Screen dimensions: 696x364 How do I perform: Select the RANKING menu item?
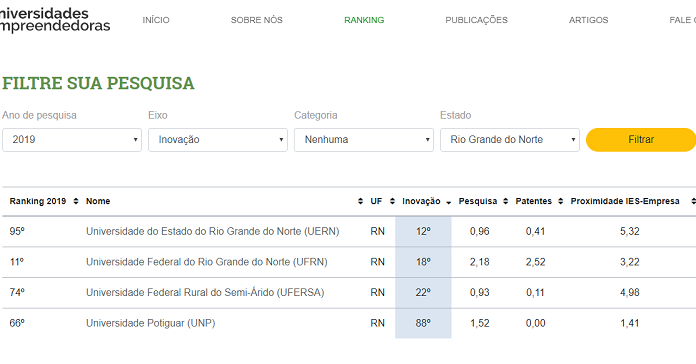(364, 20)
